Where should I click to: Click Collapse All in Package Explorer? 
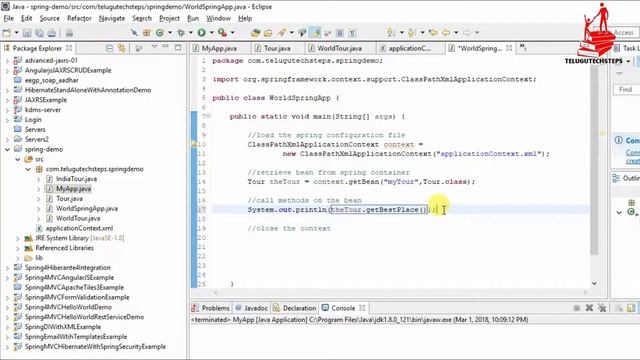(109, 48)
